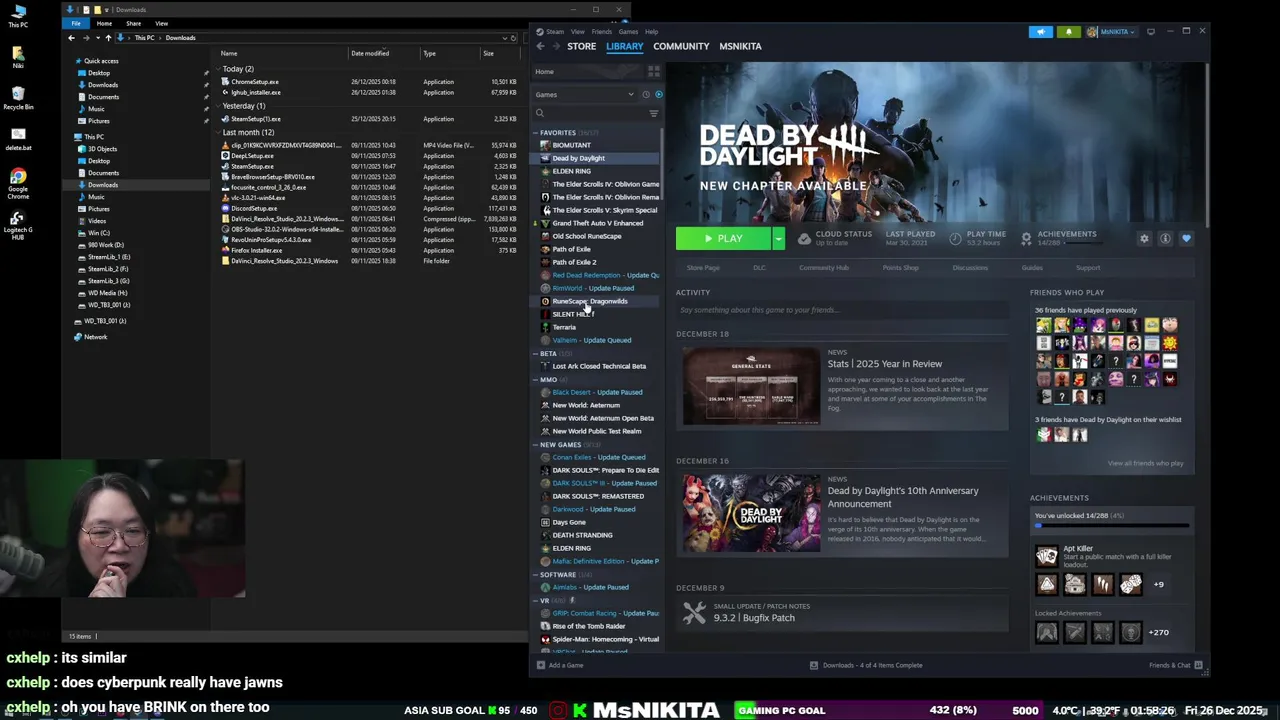This screenshot has width=1280, height=720.
Task: Open StreamLib_1 (E:) drive in Explorer sidebar
Action: point(108,257)
